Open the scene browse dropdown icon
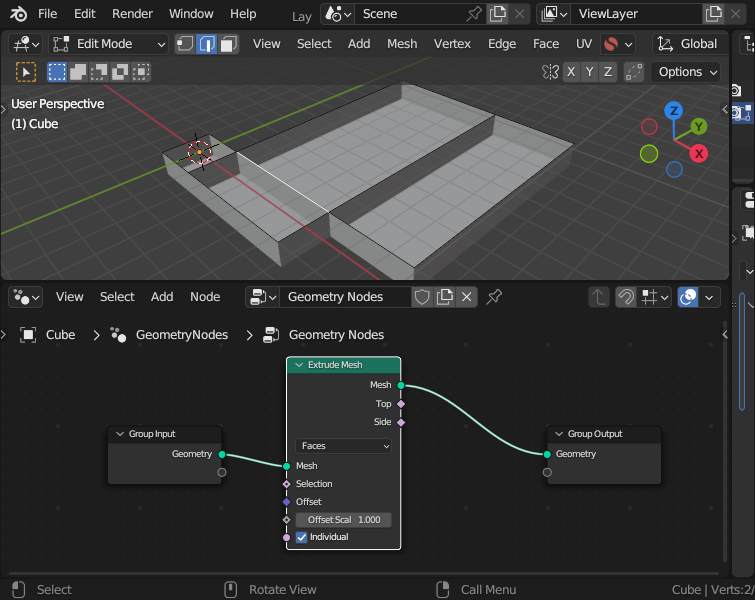Image resolution: width=755 pixels, height=600 pixels. coord(338,14)
